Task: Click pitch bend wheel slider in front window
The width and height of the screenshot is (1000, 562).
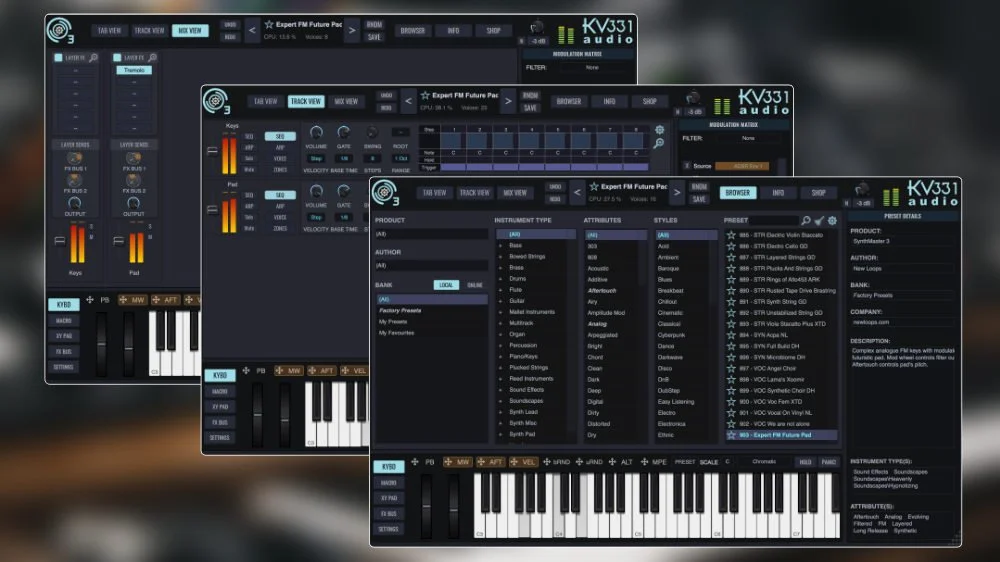Action: tap(426, 506)
